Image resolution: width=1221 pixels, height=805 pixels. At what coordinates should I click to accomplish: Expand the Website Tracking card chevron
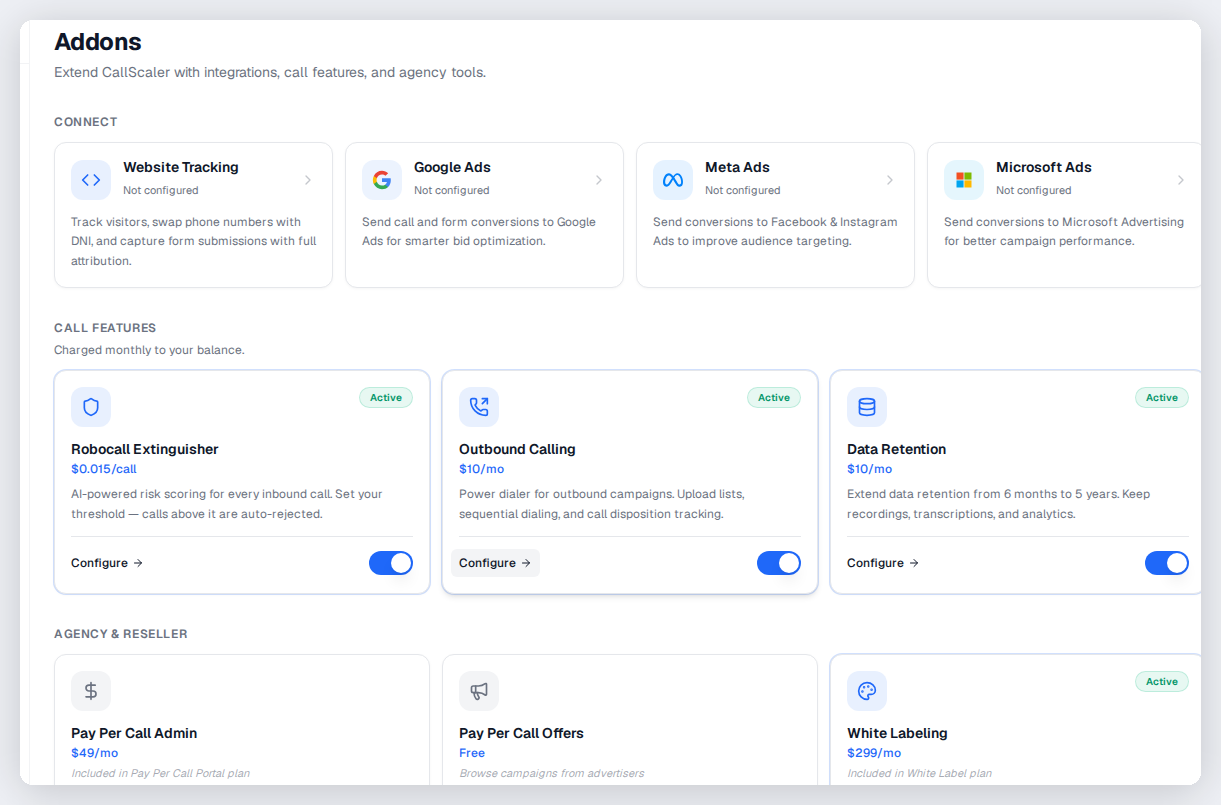tap(308, 180)
